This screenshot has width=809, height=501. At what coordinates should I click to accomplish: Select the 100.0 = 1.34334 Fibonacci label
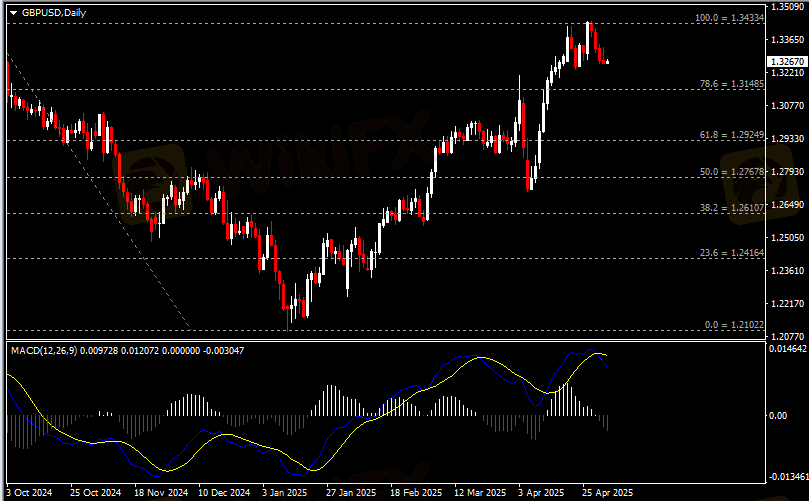(x=730, y=18)
